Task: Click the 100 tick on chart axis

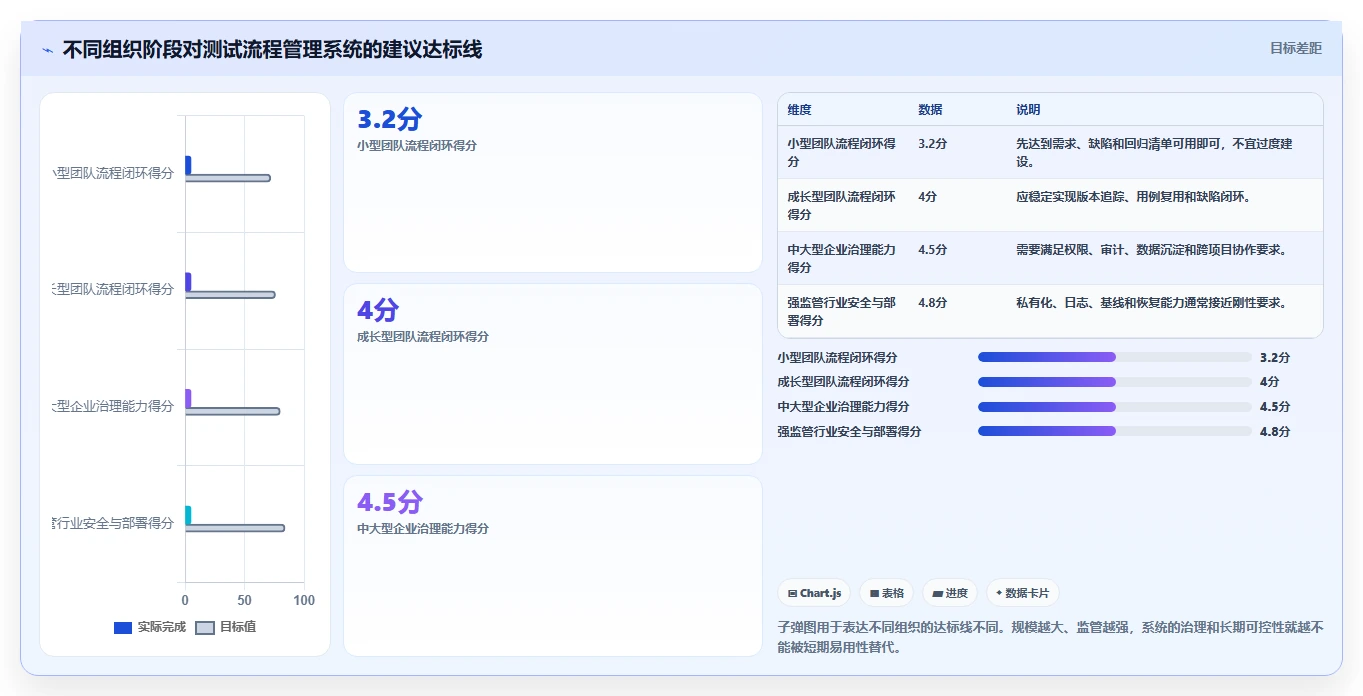Action: 304,600
